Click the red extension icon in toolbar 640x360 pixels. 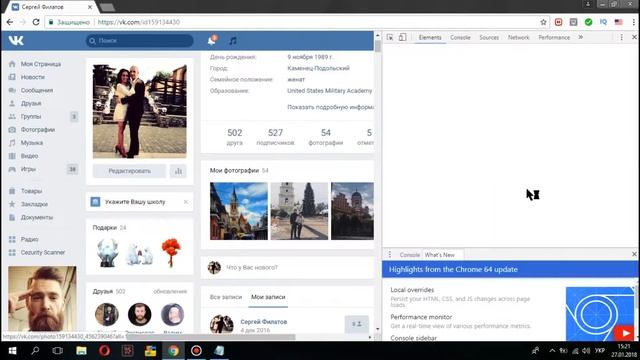point(558,22)
